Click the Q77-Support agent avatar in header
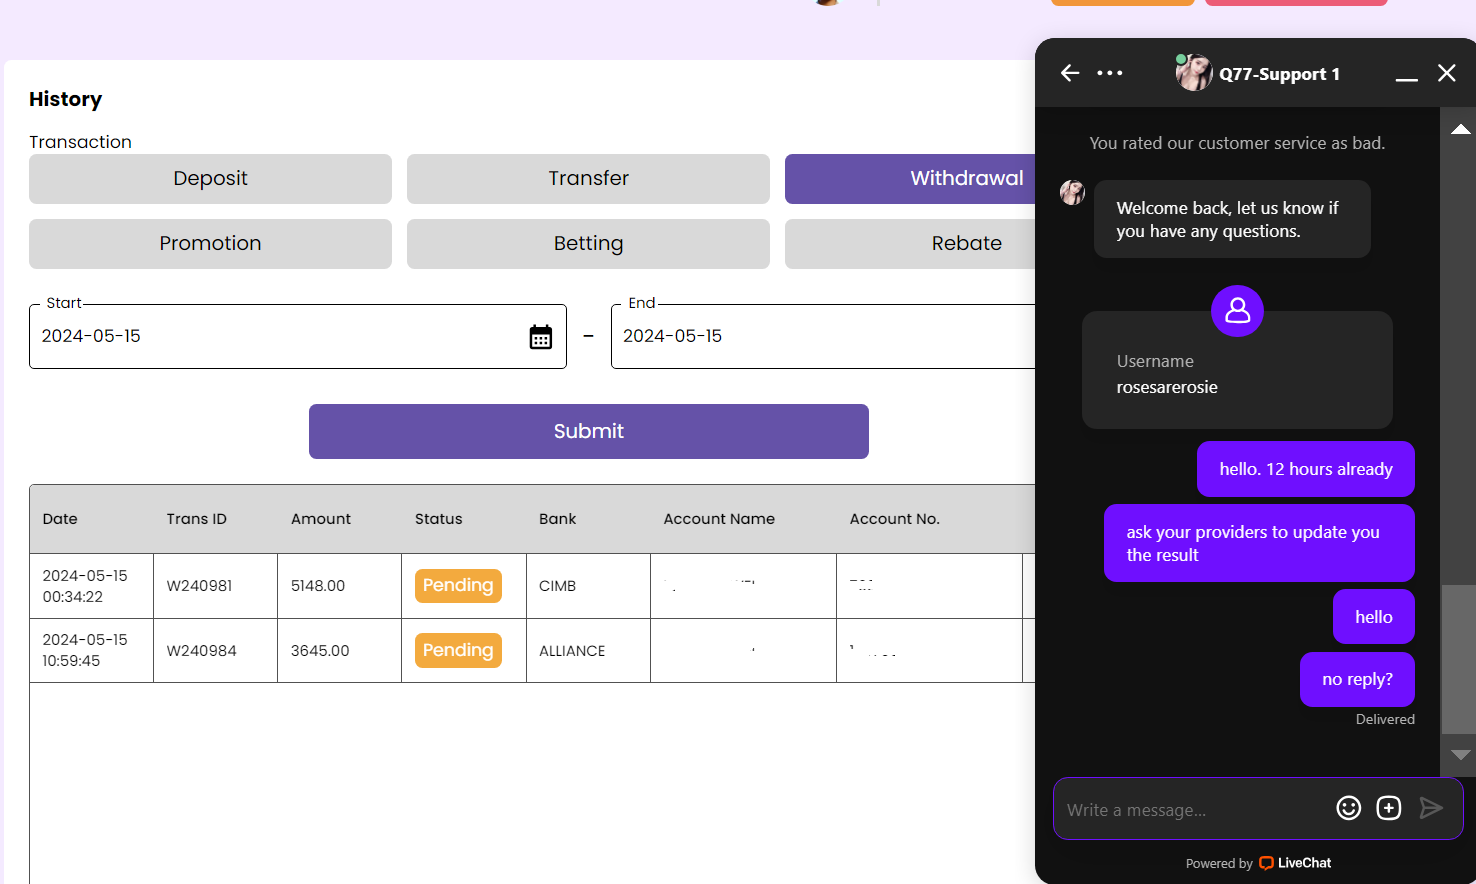 [x=1193, y=73]
